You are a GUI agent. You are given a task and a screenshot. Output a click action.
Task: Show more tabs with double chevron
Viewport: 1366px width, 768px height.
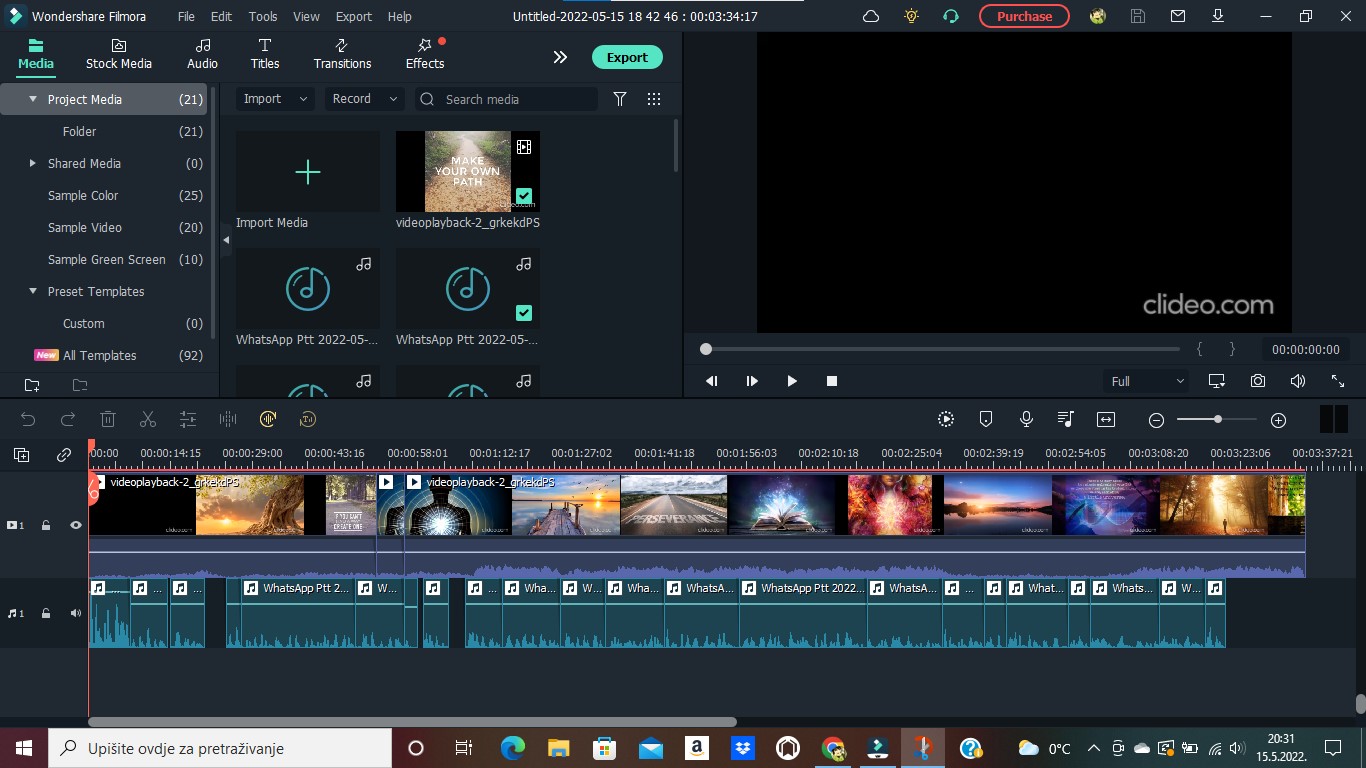click(x=560, y=57)
